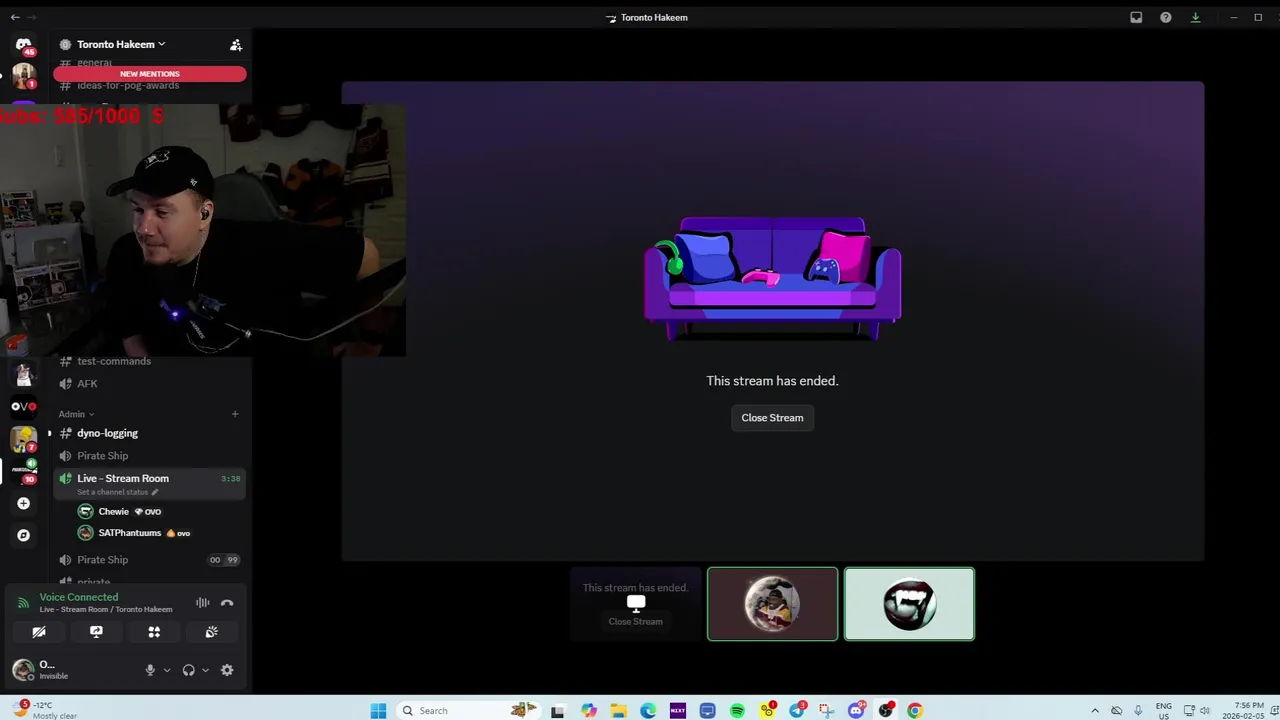
Task: Jump to New Mentions banner
Action: coord(150,74)
